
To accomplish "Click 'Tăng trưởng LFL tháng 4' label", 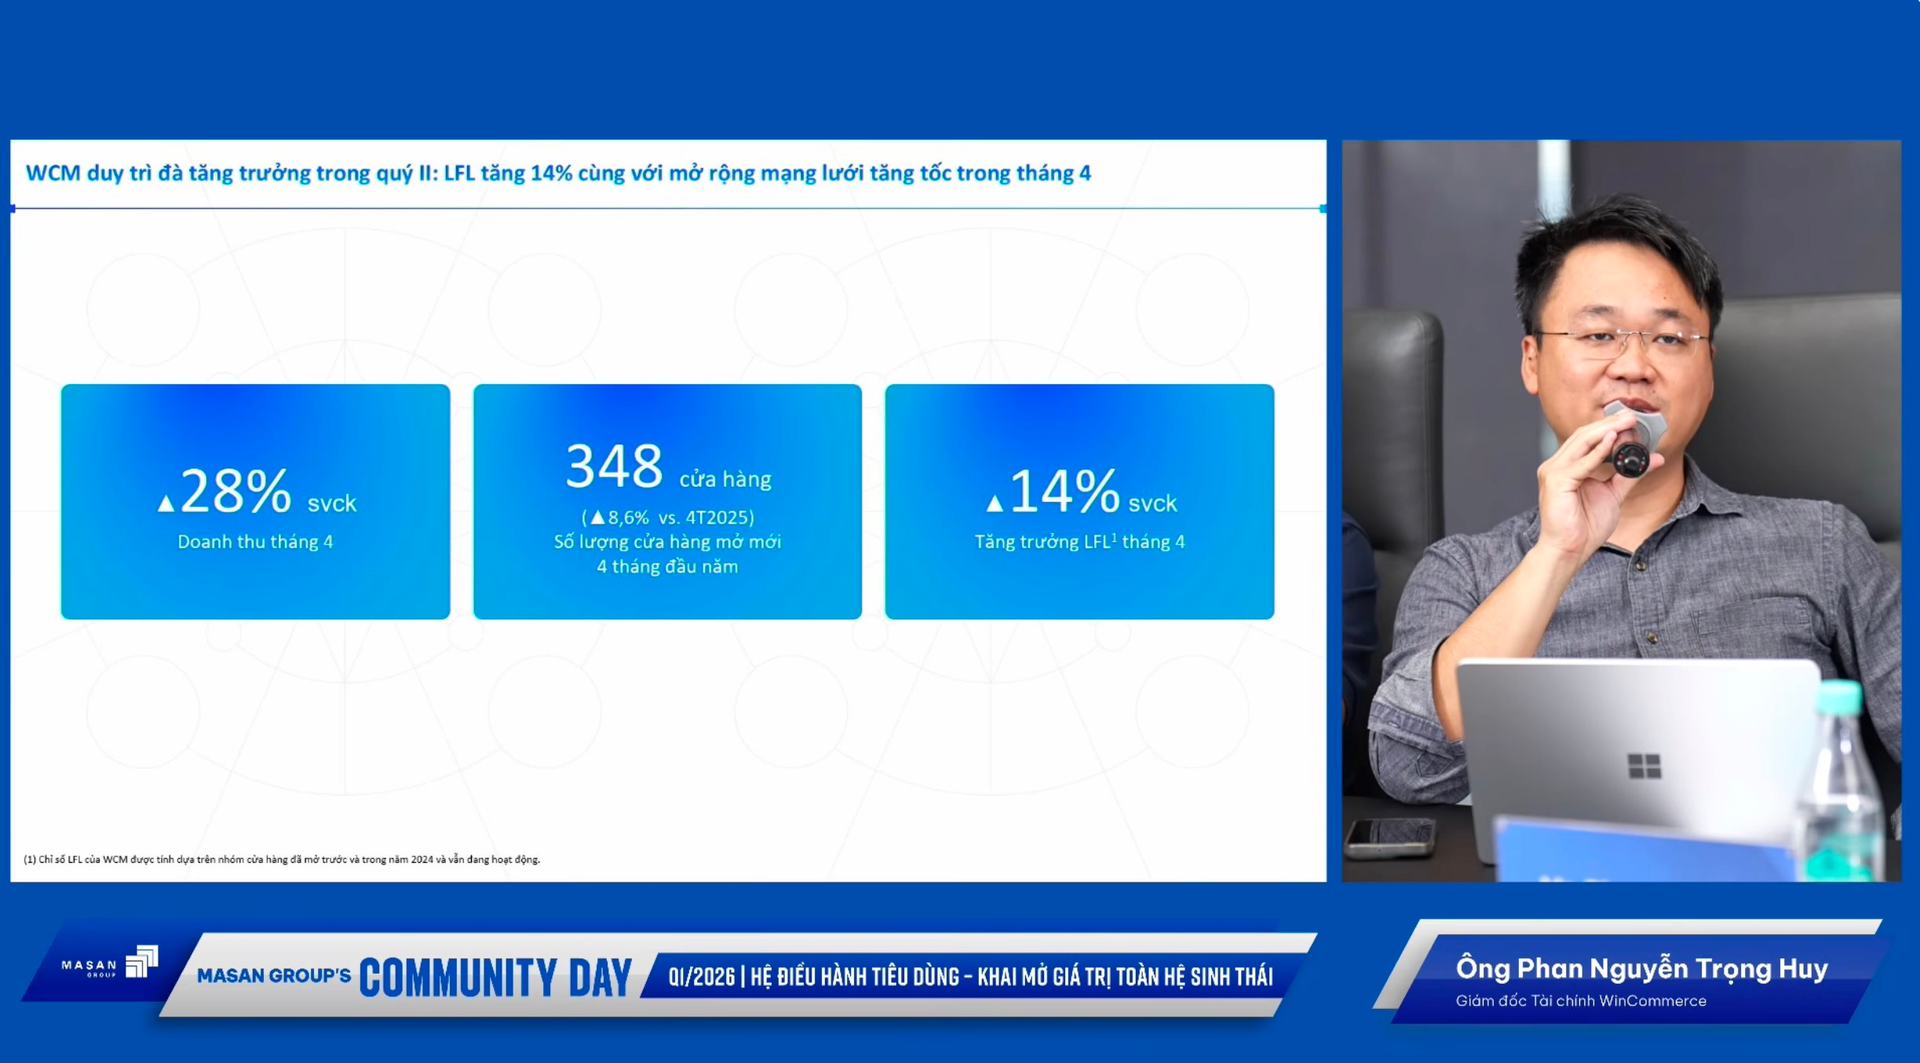I will click(1079, 542).
